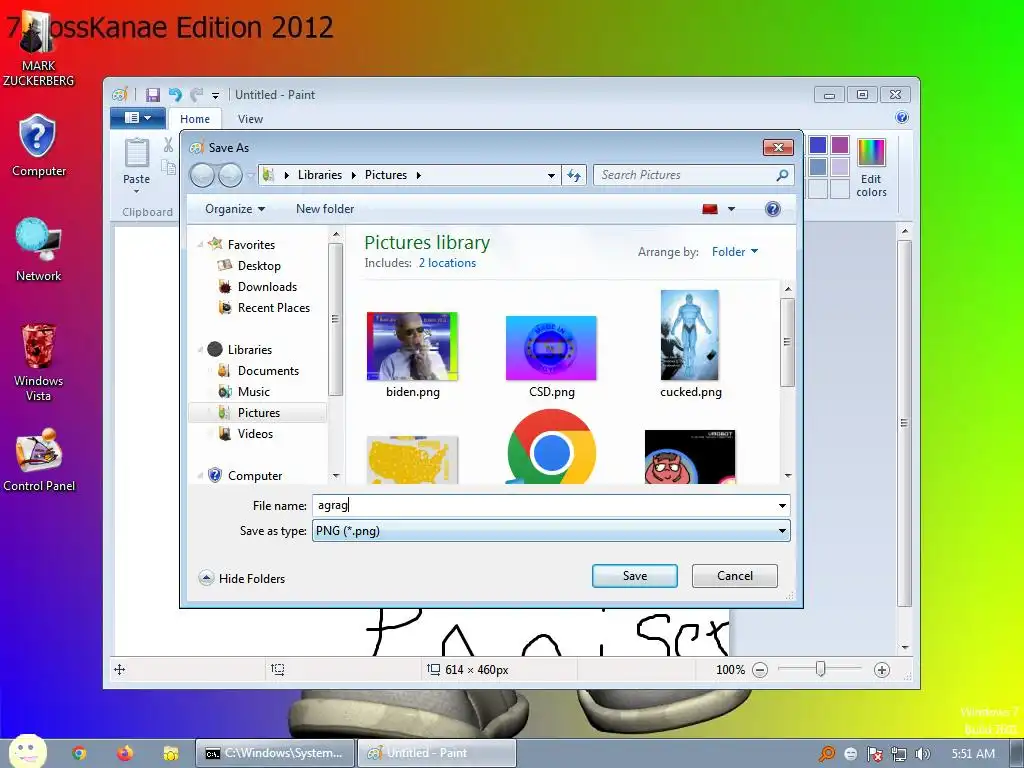Open the blue Paint application menu button
The image size is (1024, 768).
(x=137, y=118)
